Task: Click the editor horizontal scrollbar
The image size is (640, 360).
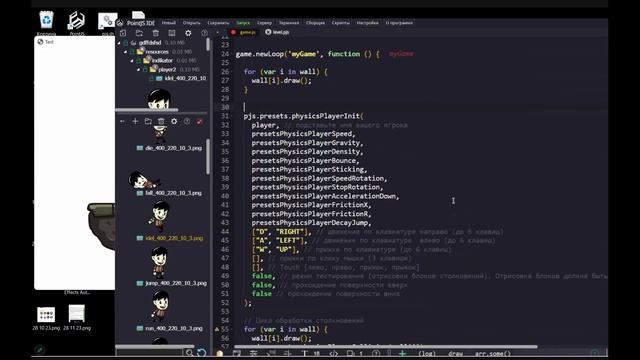Action: [386, 347]
